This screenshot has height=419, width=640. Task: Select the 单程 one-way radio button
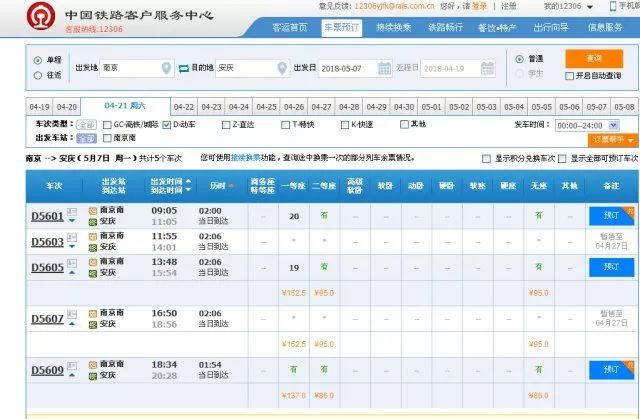38,60
